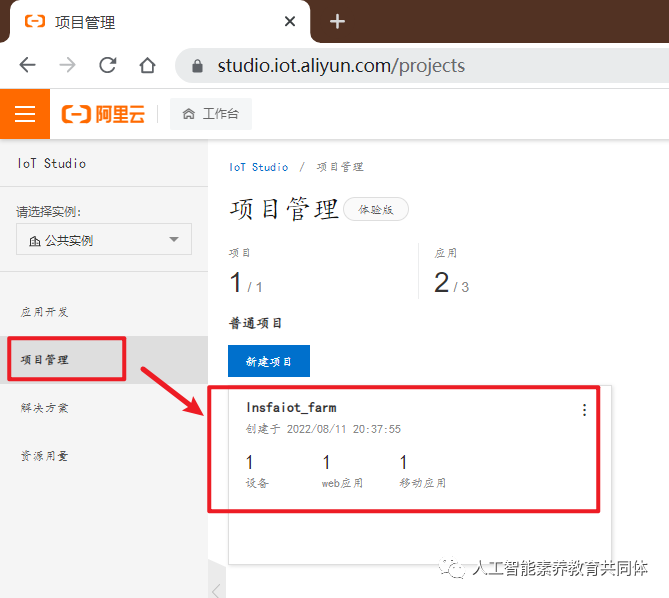Click the 项目 count 1/1
This screenshot has height=598, width=669.
[246, 282]
